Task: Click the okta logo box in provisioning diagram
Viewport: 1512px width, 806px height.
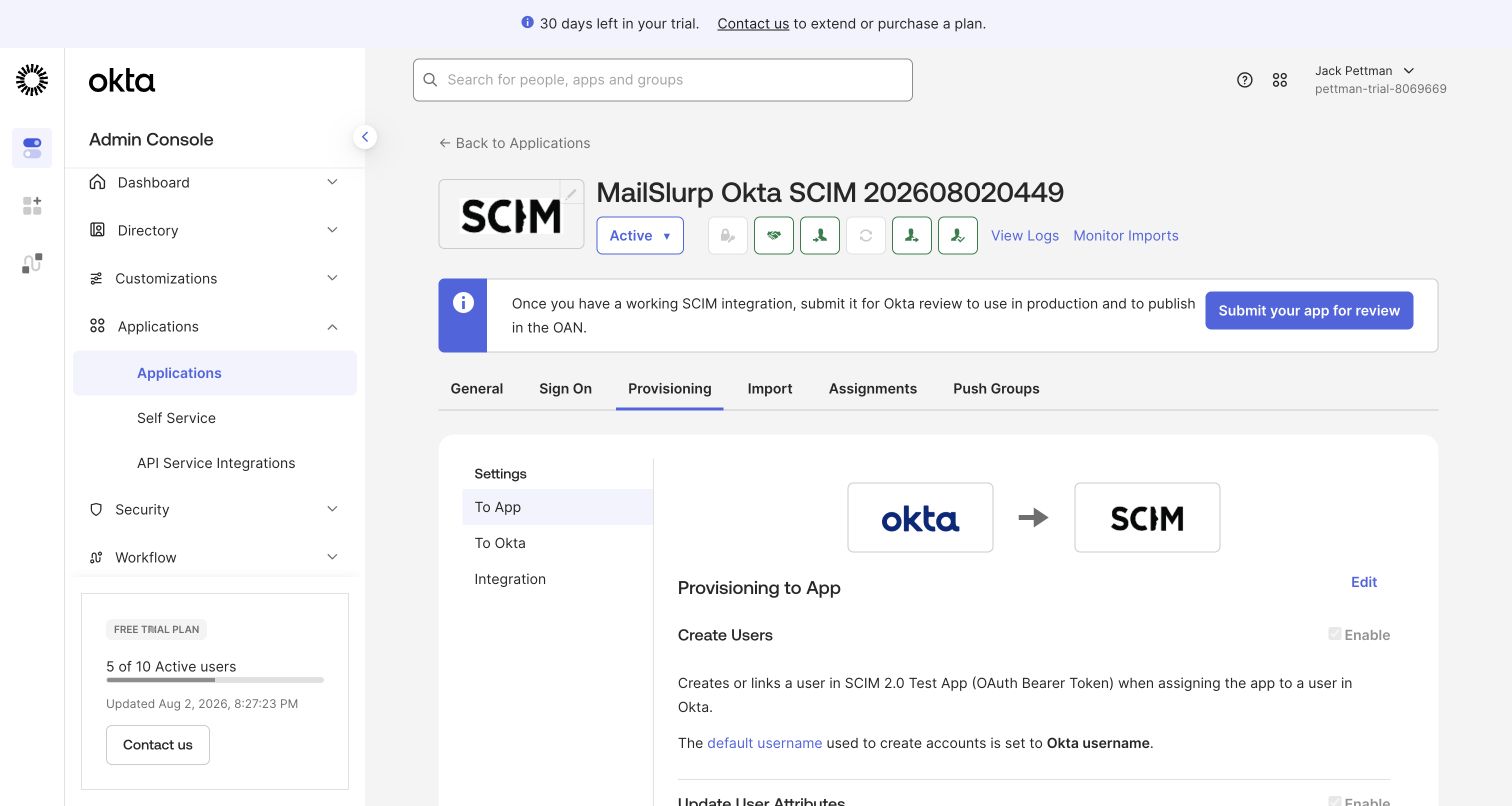Action: point(920,518)
